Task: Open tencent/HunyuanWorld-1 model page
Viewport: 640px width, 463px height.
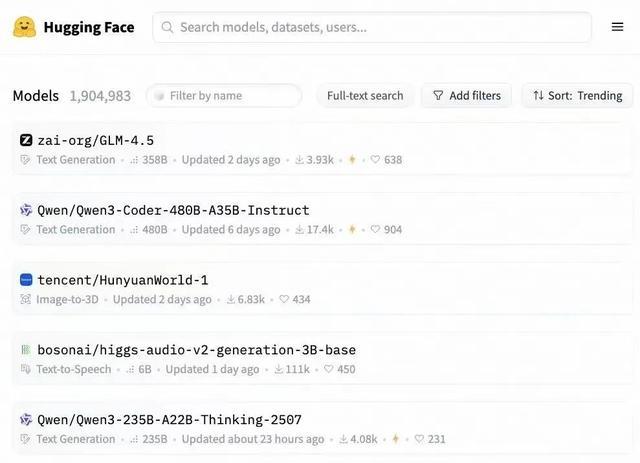Action: point(123,280)
